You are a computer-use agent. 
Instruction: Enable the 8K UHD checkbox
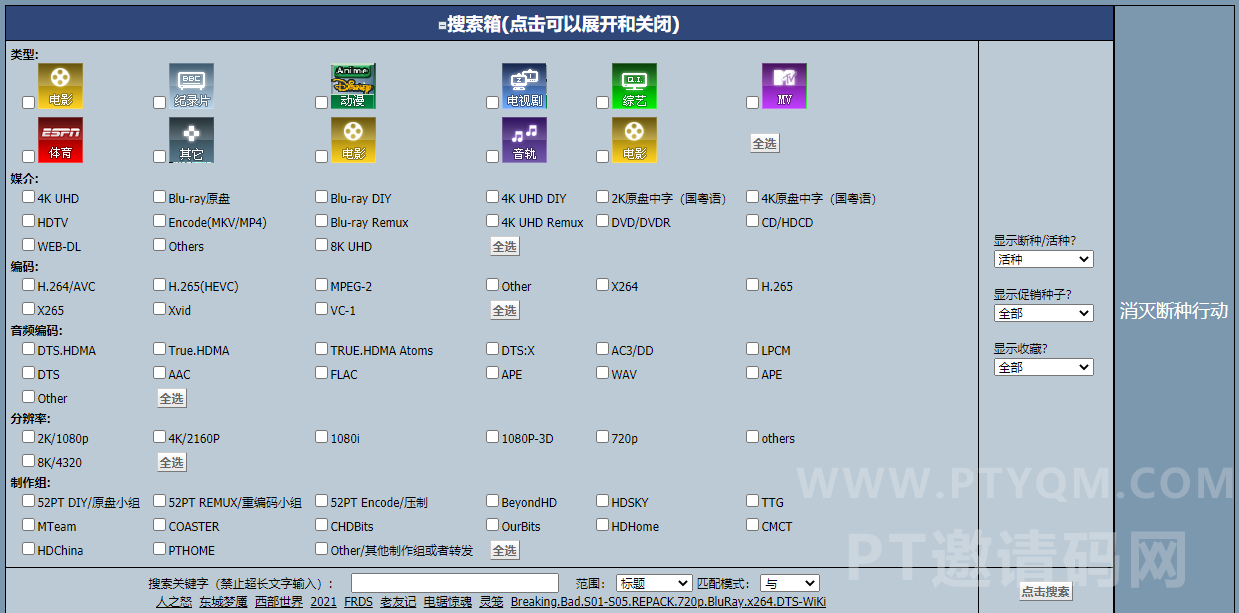[321, 245]
